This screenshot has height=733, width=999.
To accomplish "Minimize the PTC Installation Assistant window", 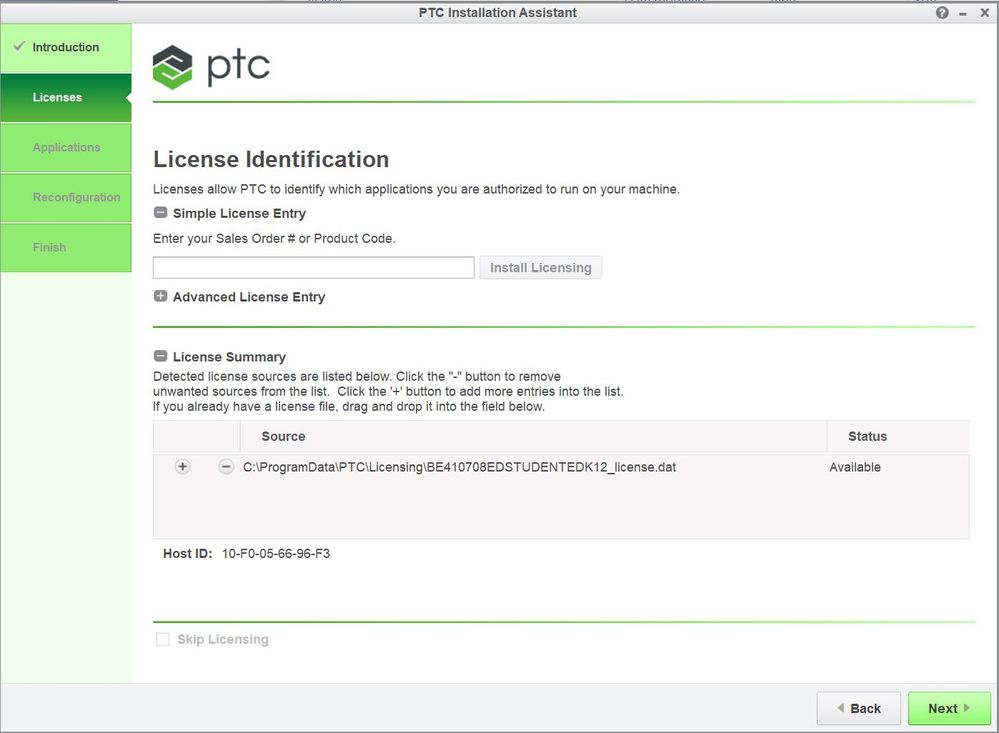I will pyautogui.click(x=963, y=13).
